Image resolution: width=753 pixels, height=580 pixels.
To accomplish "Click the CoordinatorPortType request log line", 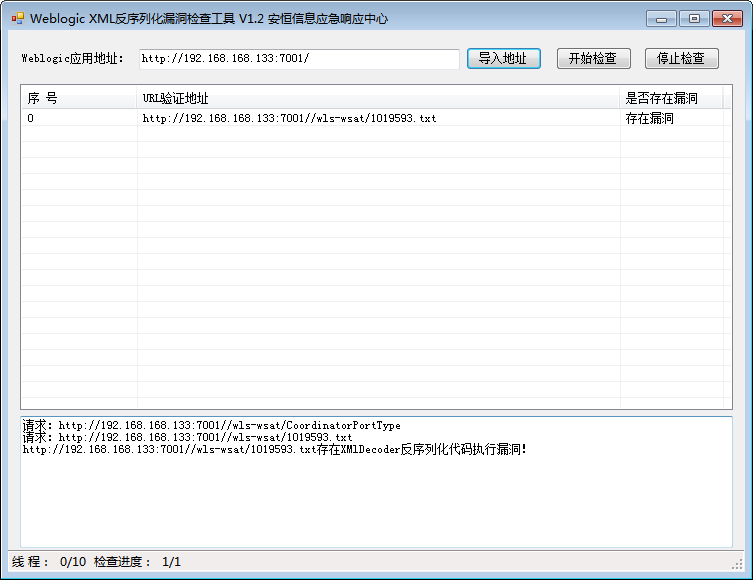I will [211, 425].
